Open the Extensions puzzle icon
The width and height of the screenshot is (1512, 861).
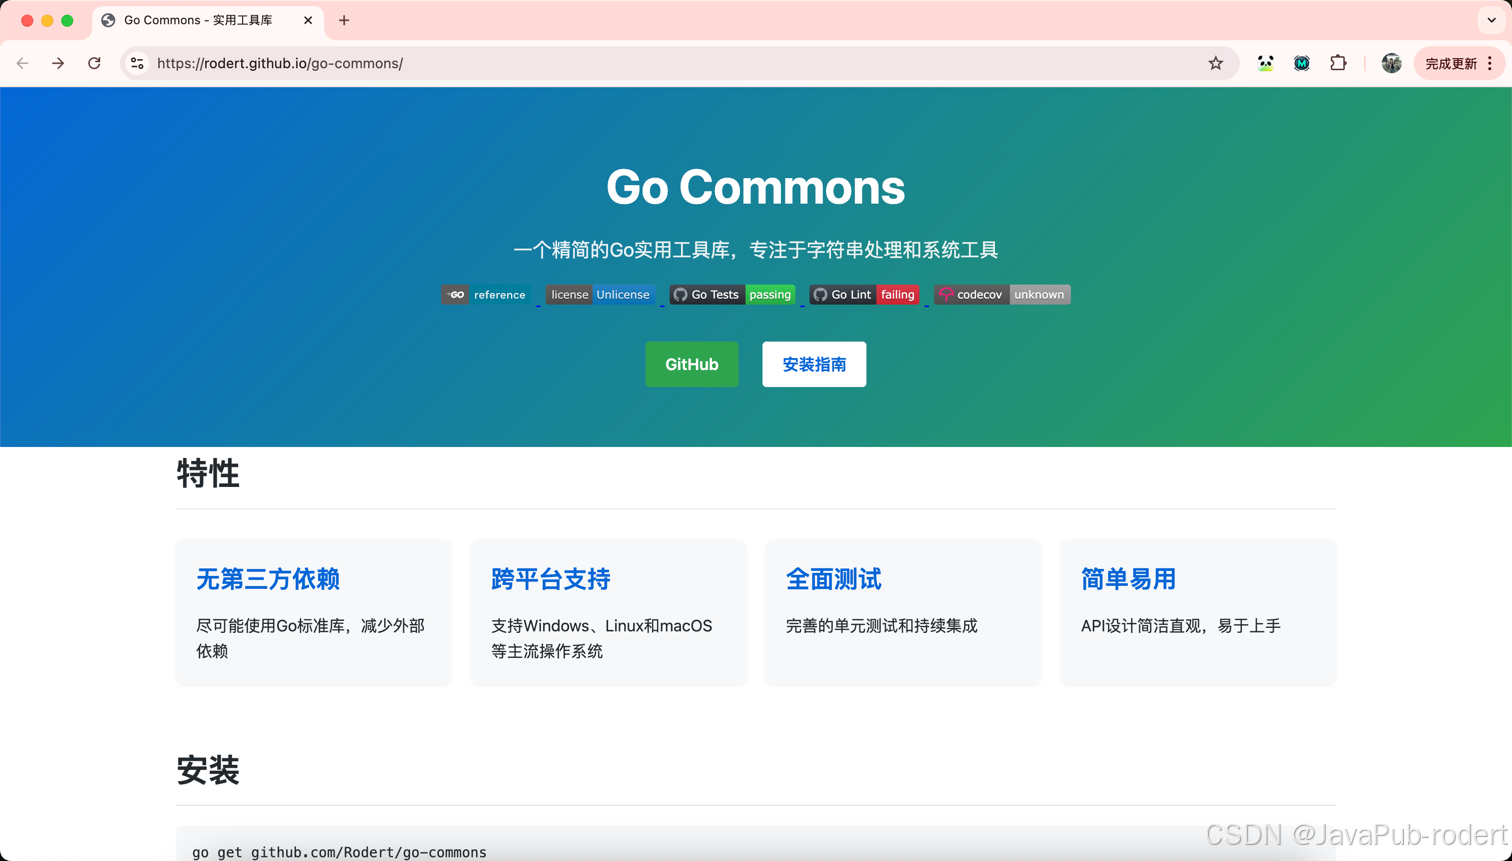pos(1338,63)
